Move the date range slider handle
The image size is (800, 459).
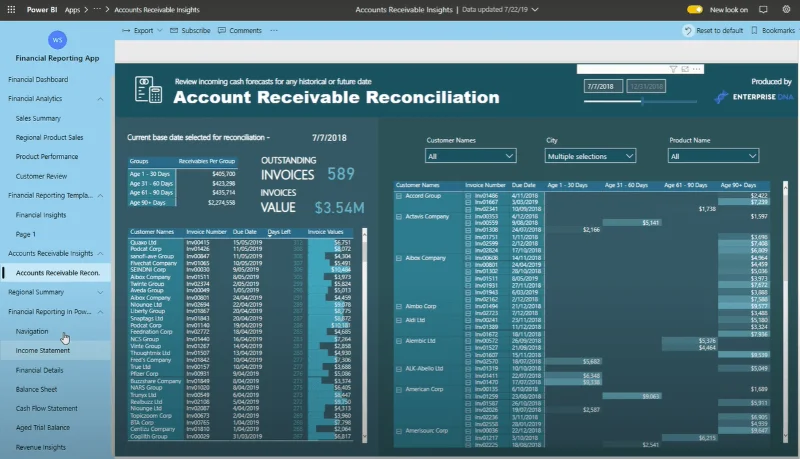[642, 101]
